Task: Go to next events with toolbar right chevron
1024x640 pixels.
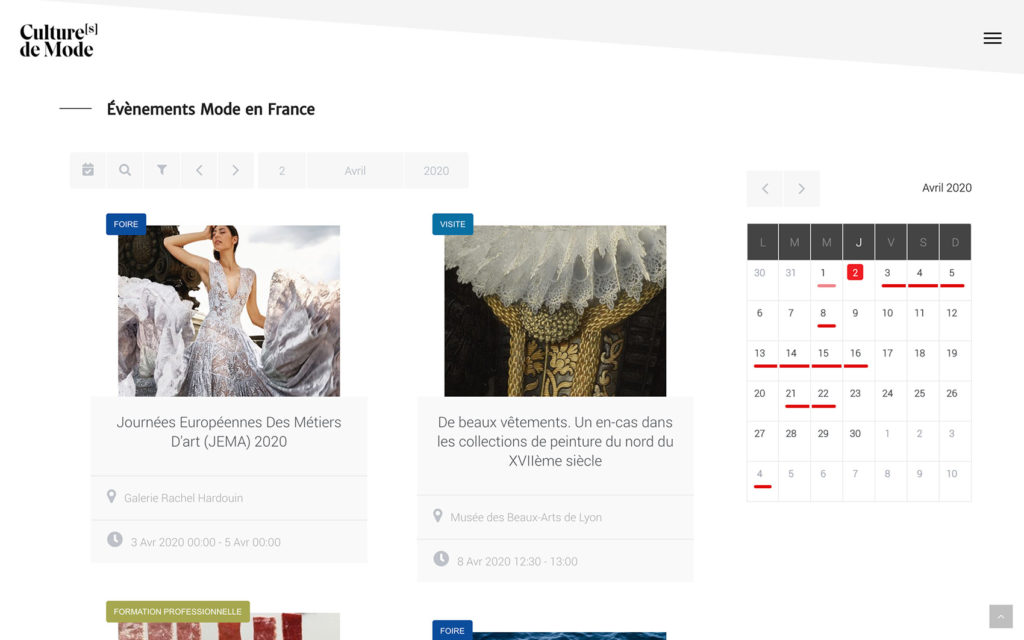Action: 235,170
